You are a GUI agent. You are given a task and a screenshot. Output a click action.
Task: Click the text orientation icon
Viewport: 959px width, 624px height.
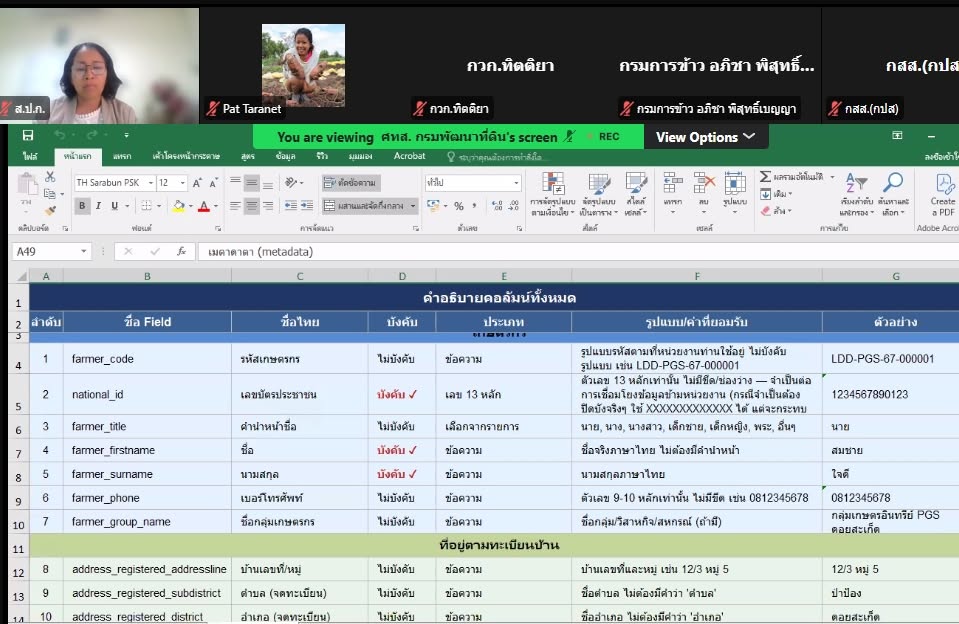tap(292, 182)
